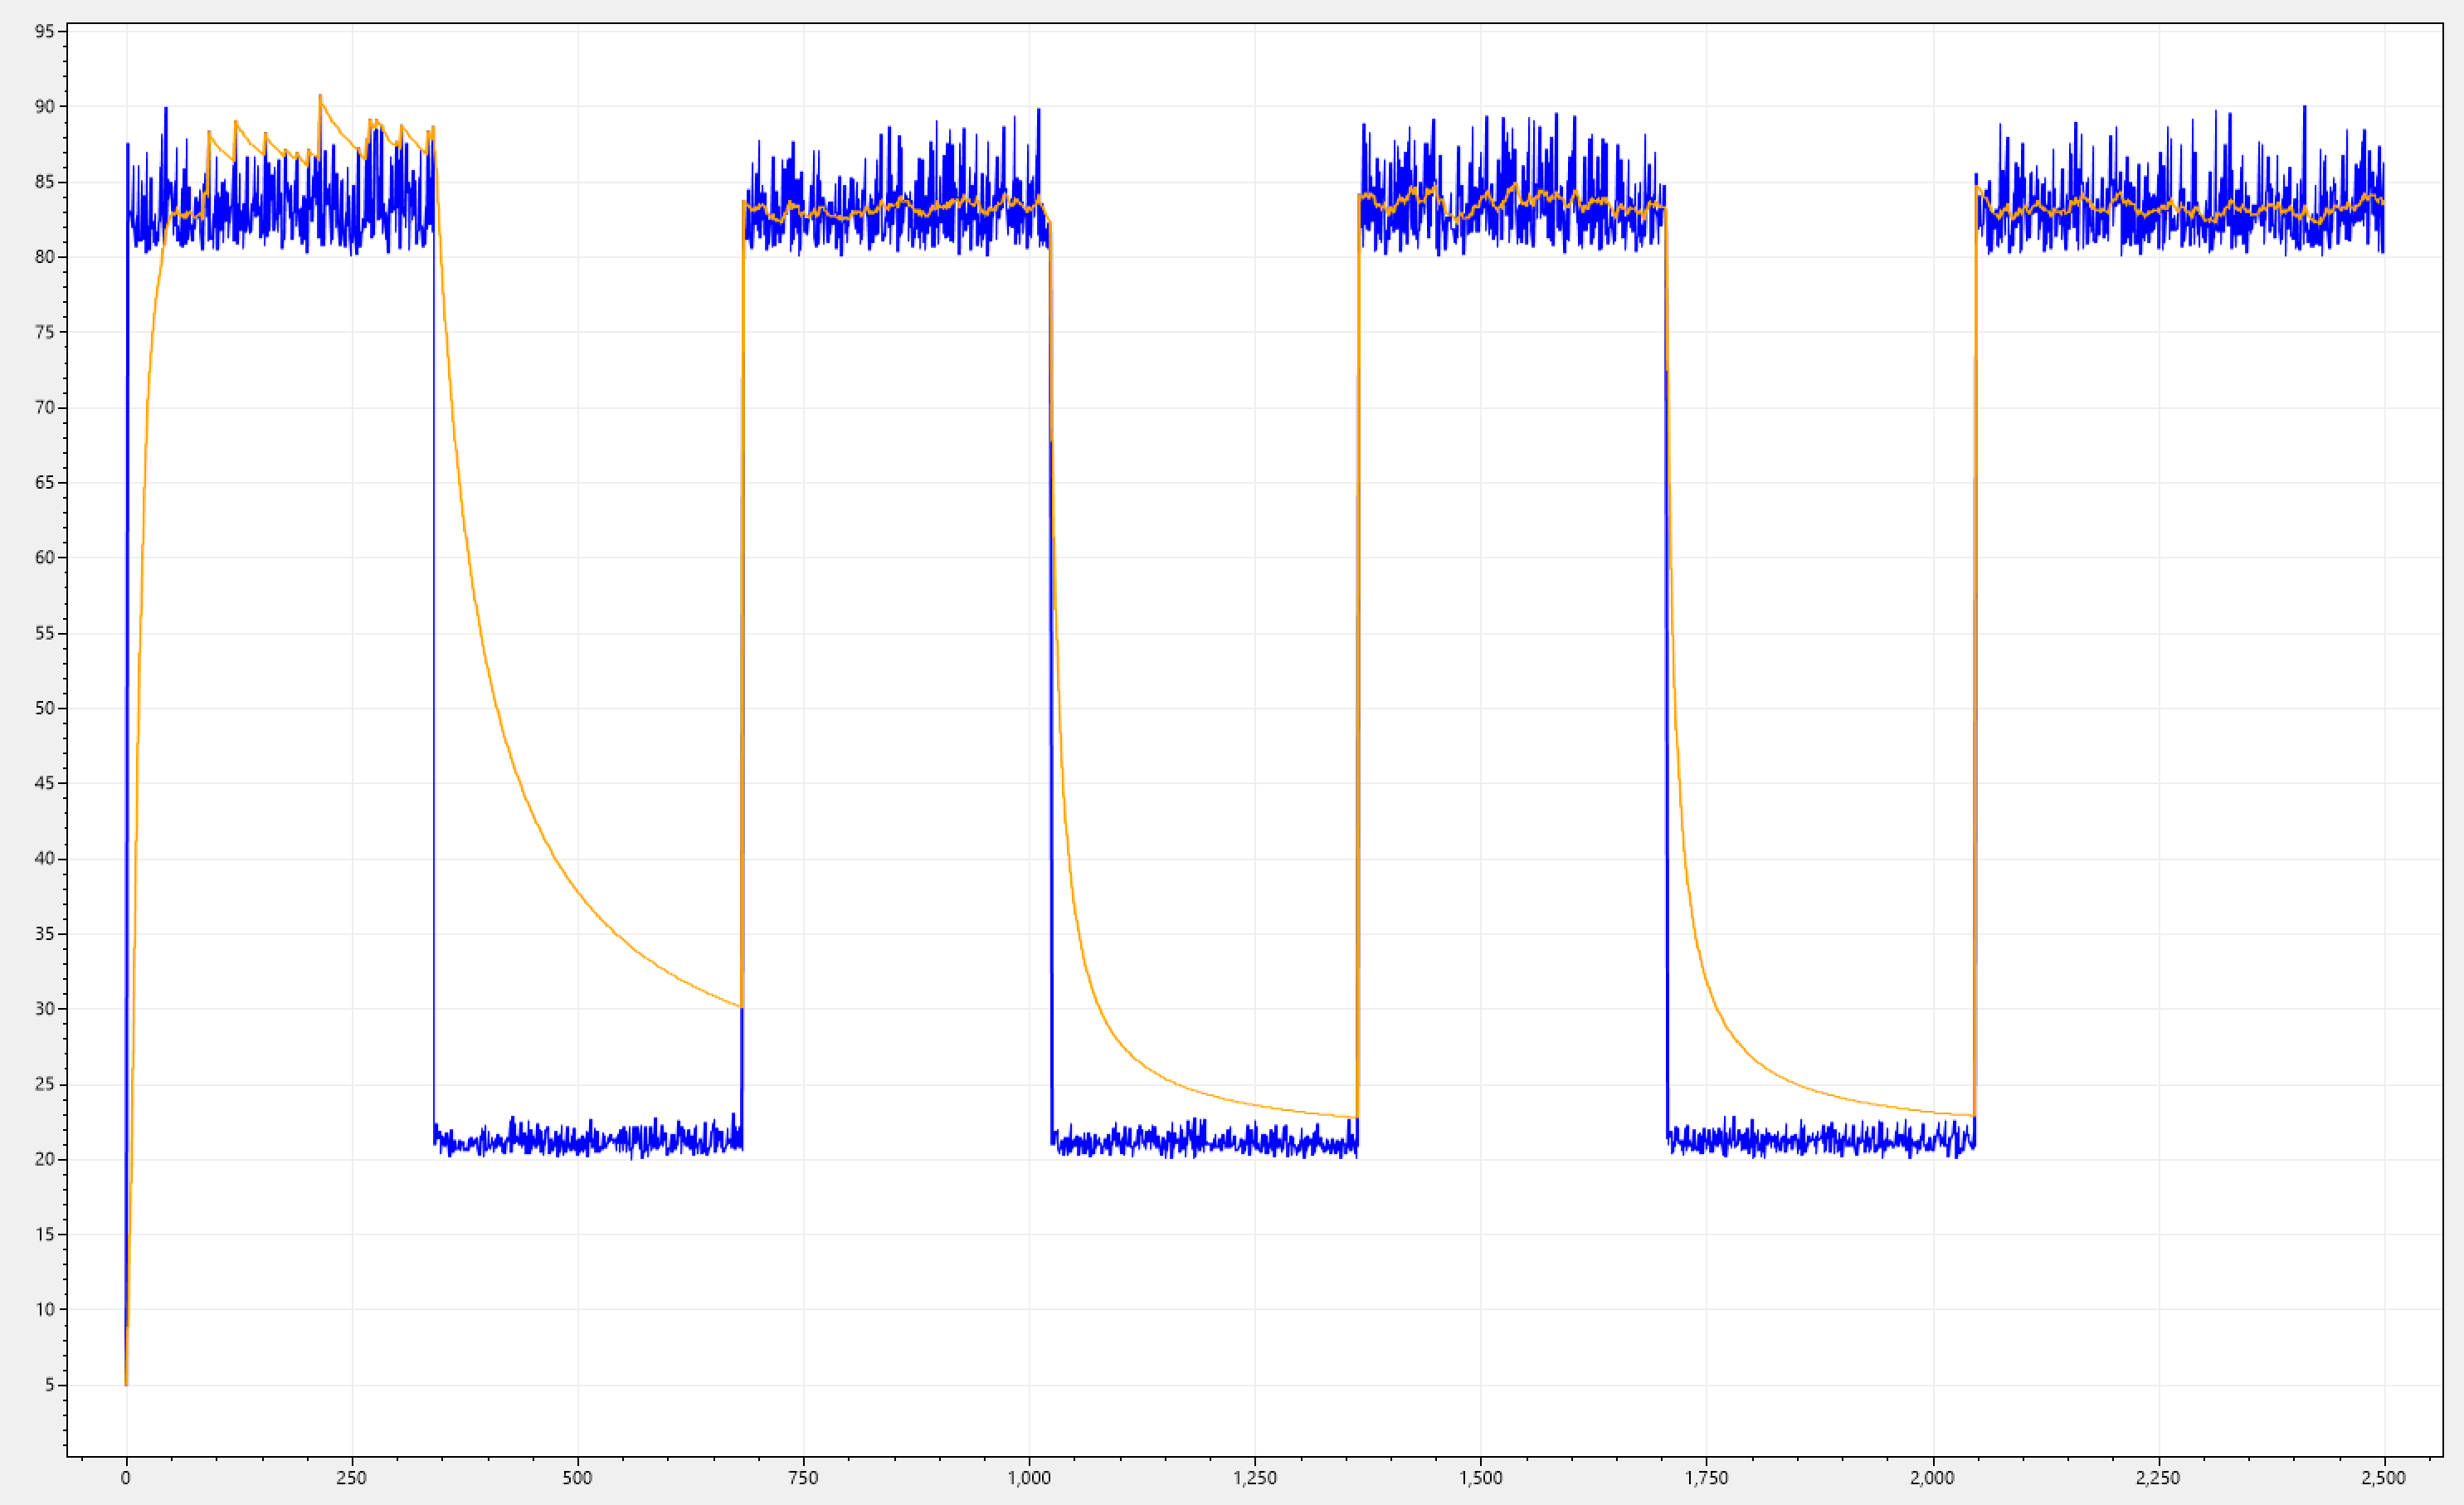Click the y-axis label 75
This screenshot has width=2464, height=1505.
coord(45,332)
